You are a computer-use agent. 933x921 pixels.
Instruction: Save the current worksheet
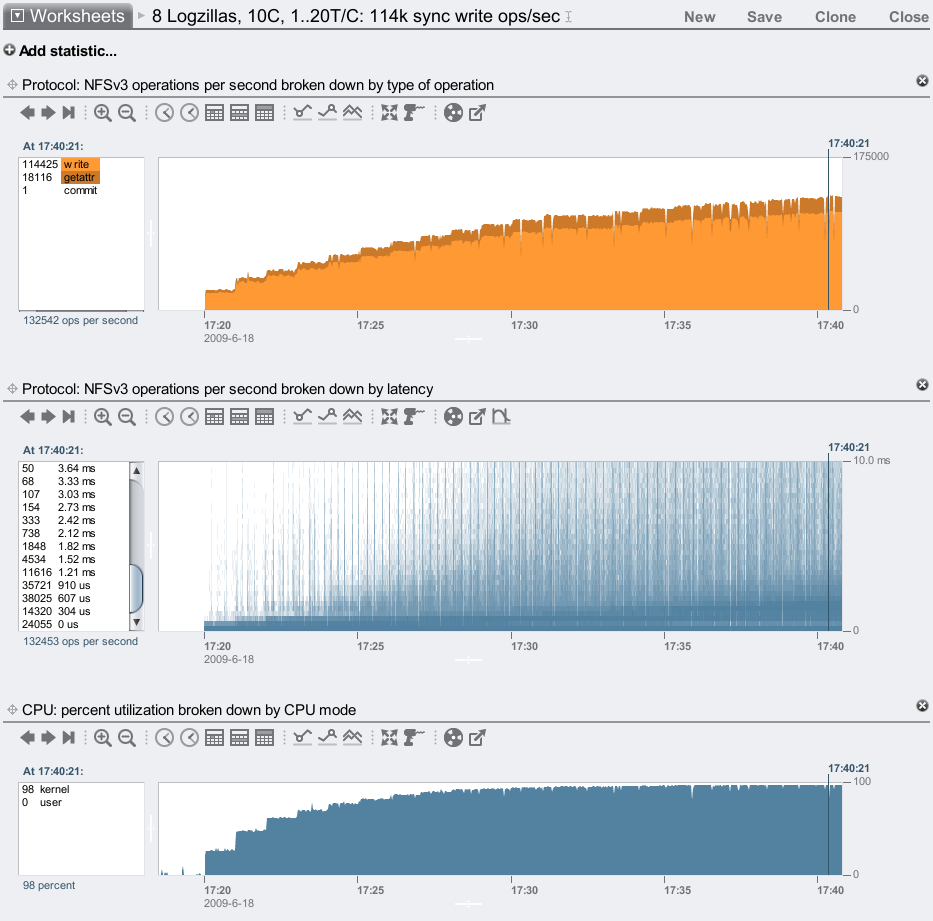click(764, 17)
